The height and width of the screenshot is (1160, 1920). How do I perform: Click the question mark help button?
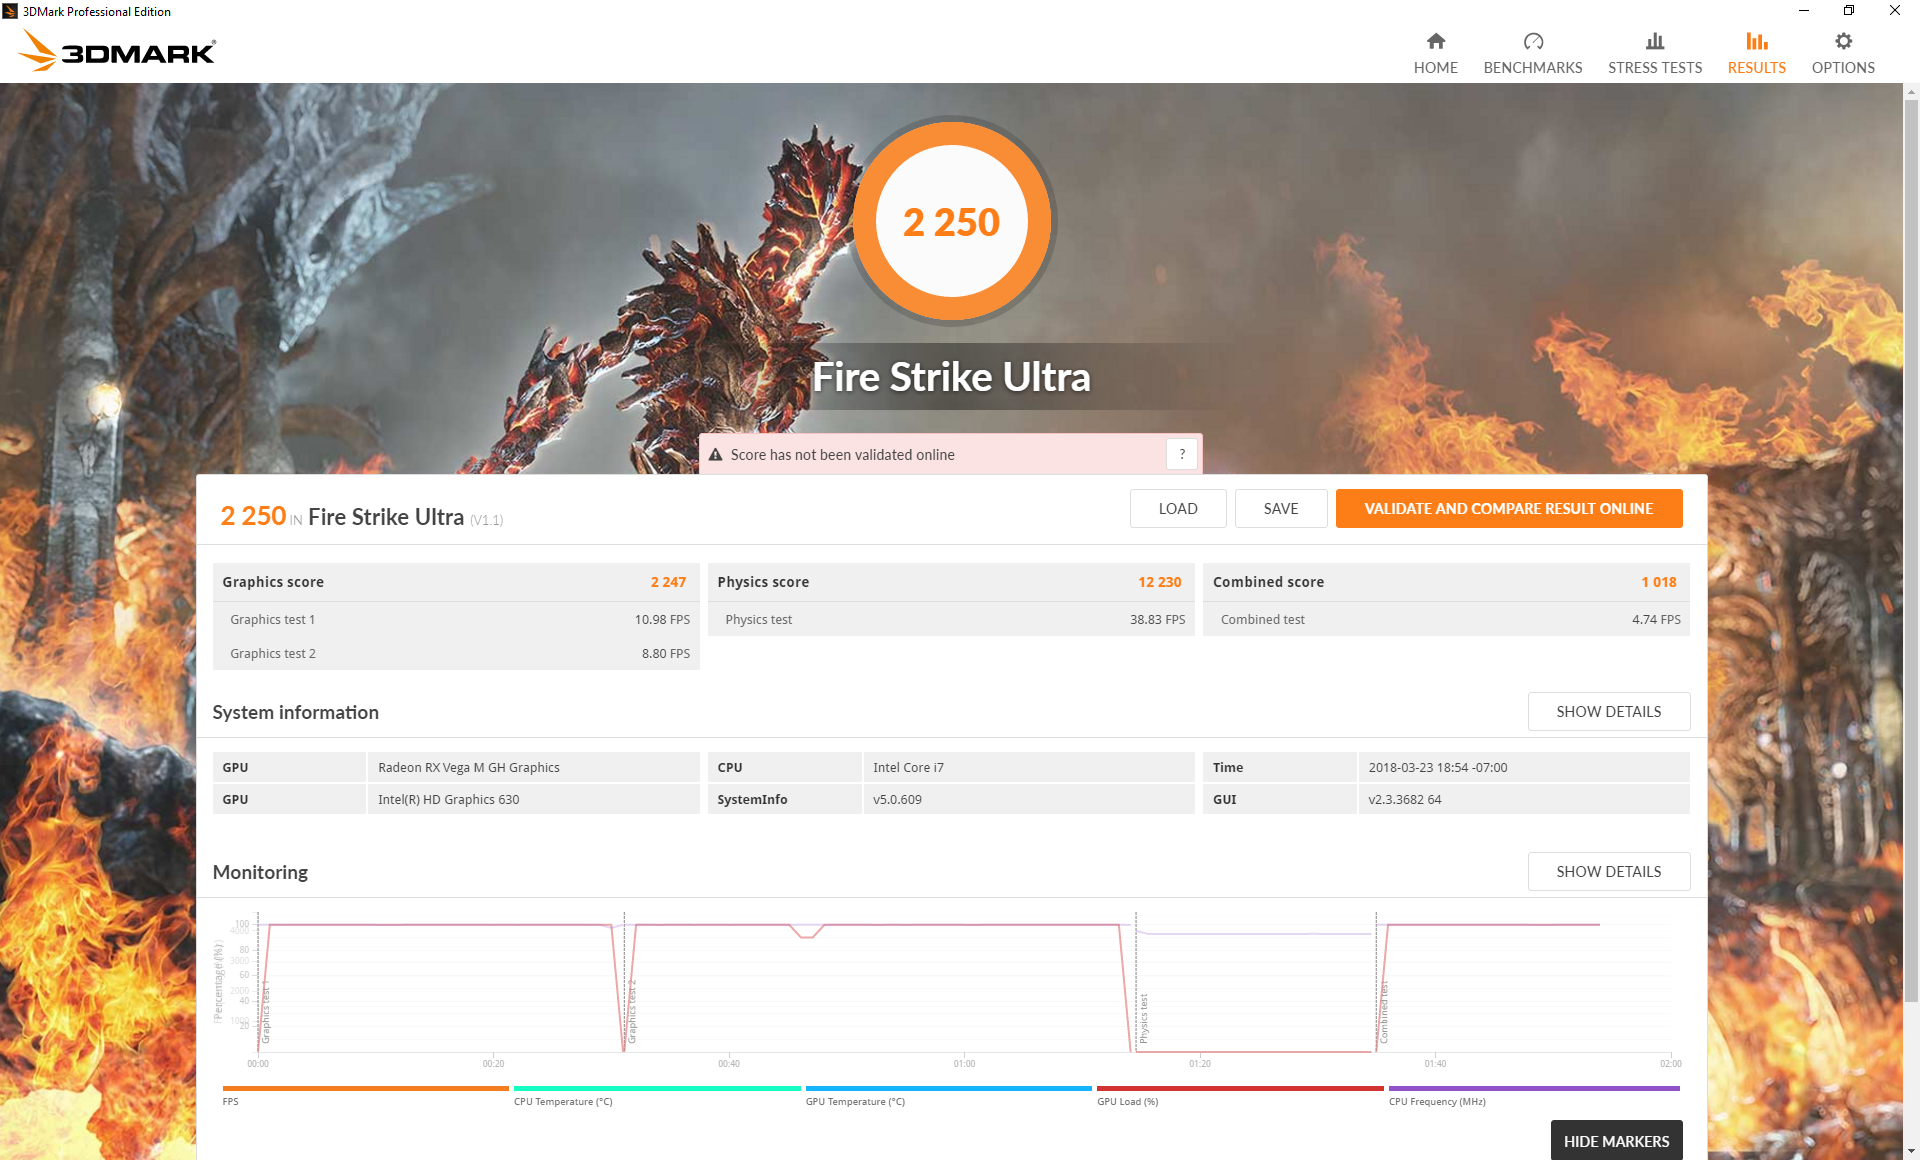pos(1181,454)
